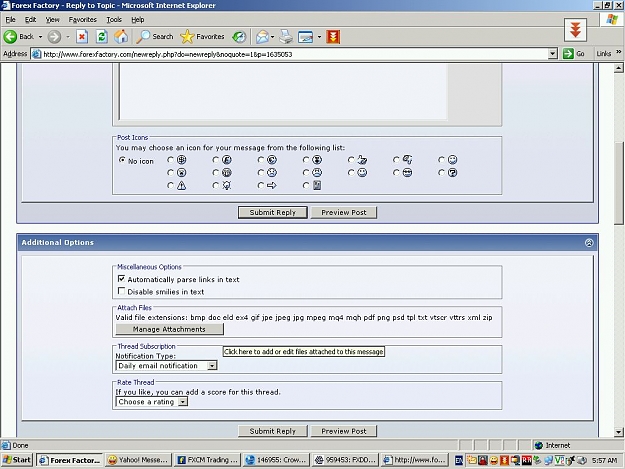Print the page with the printer icon
Viewport: 625px width, 469px height.
point(286,37)
